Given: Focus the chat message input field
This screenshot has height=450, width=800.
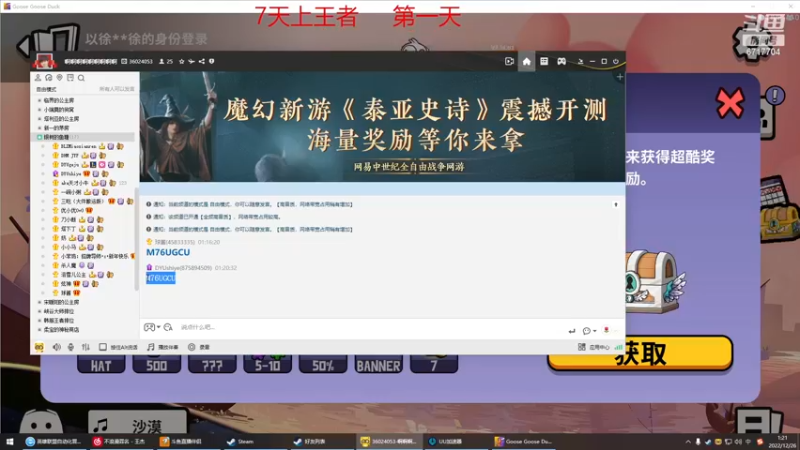Looking at the screenshot, I should 371,327.
